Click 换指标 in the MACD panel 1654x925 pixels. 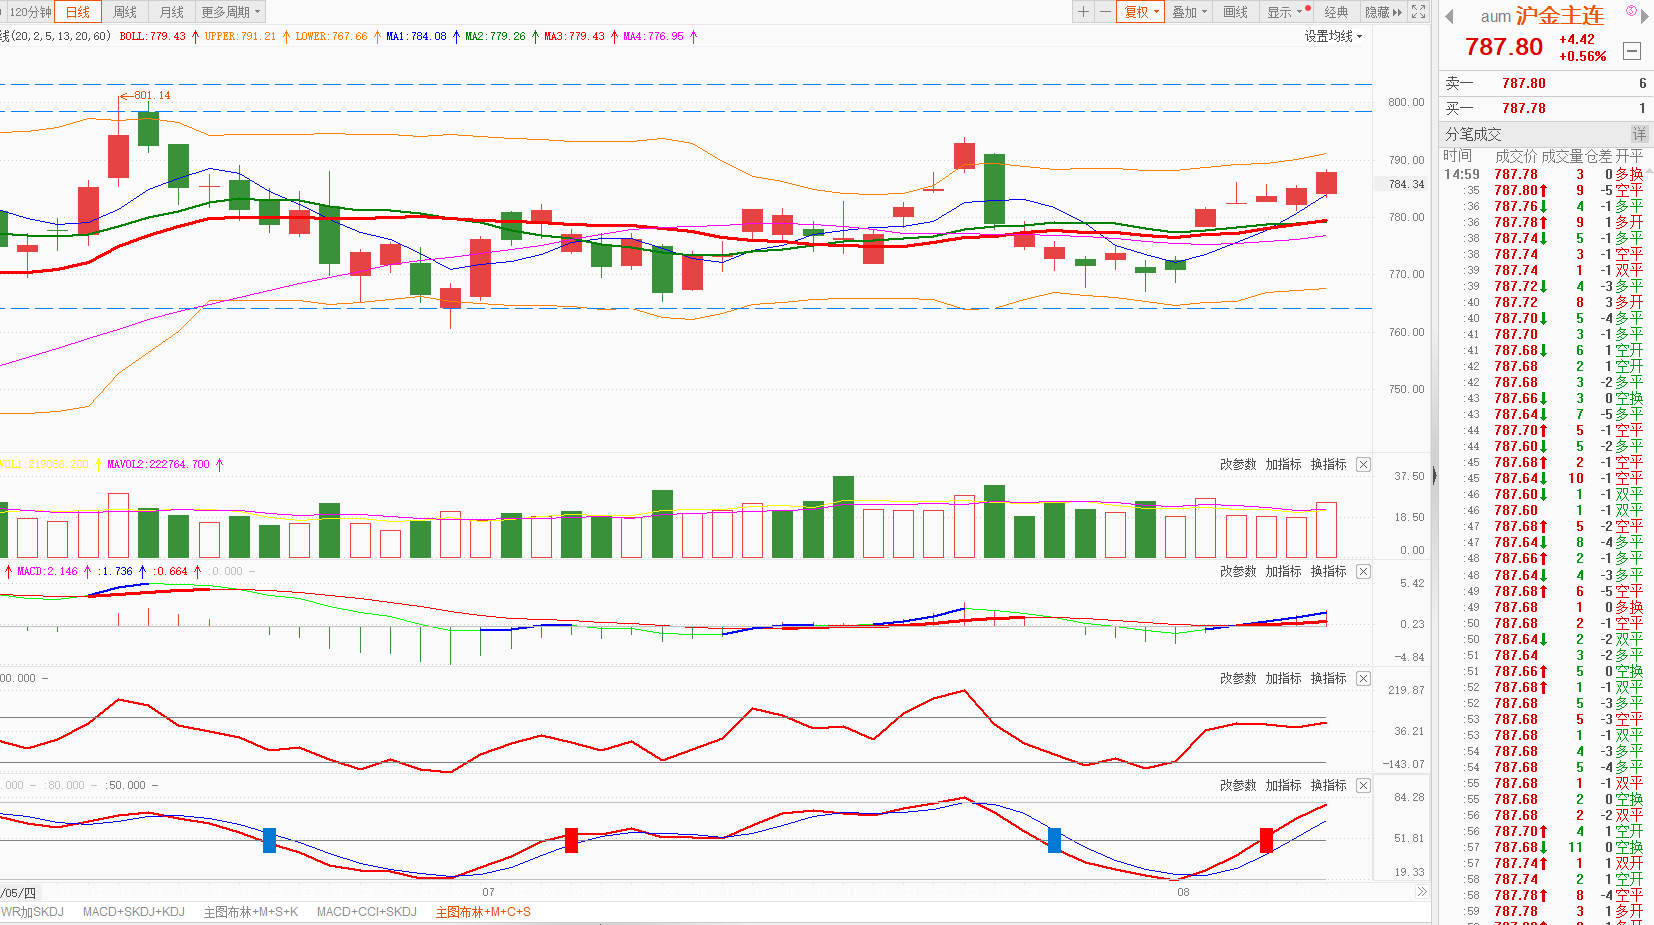tap(1328, 571)
